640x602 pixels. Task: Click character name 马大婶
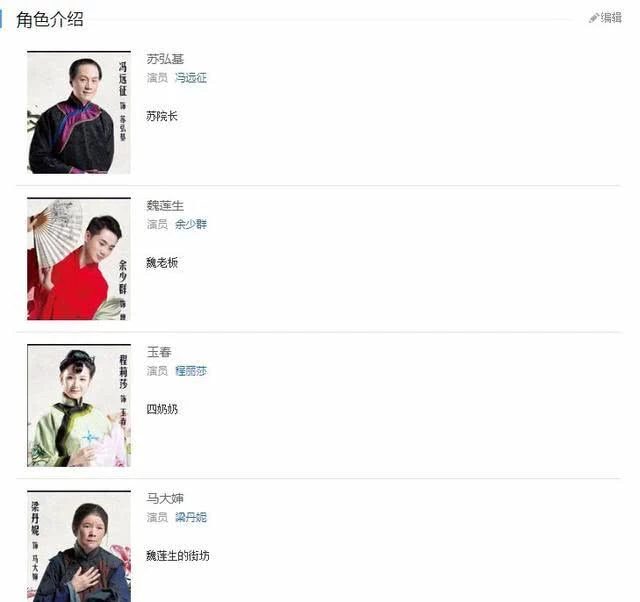165,498
